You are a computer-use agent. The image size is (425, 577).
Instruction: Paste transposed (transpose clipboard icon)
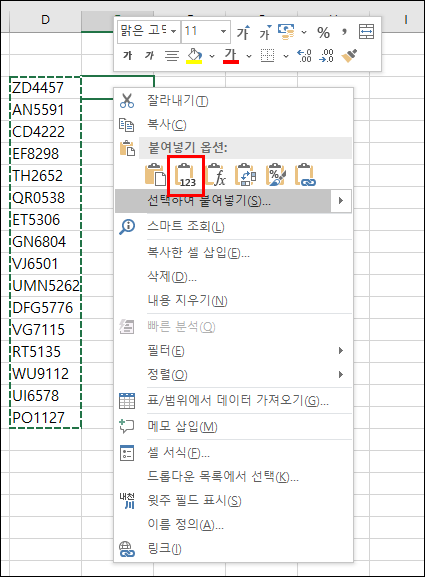point(245,175)
